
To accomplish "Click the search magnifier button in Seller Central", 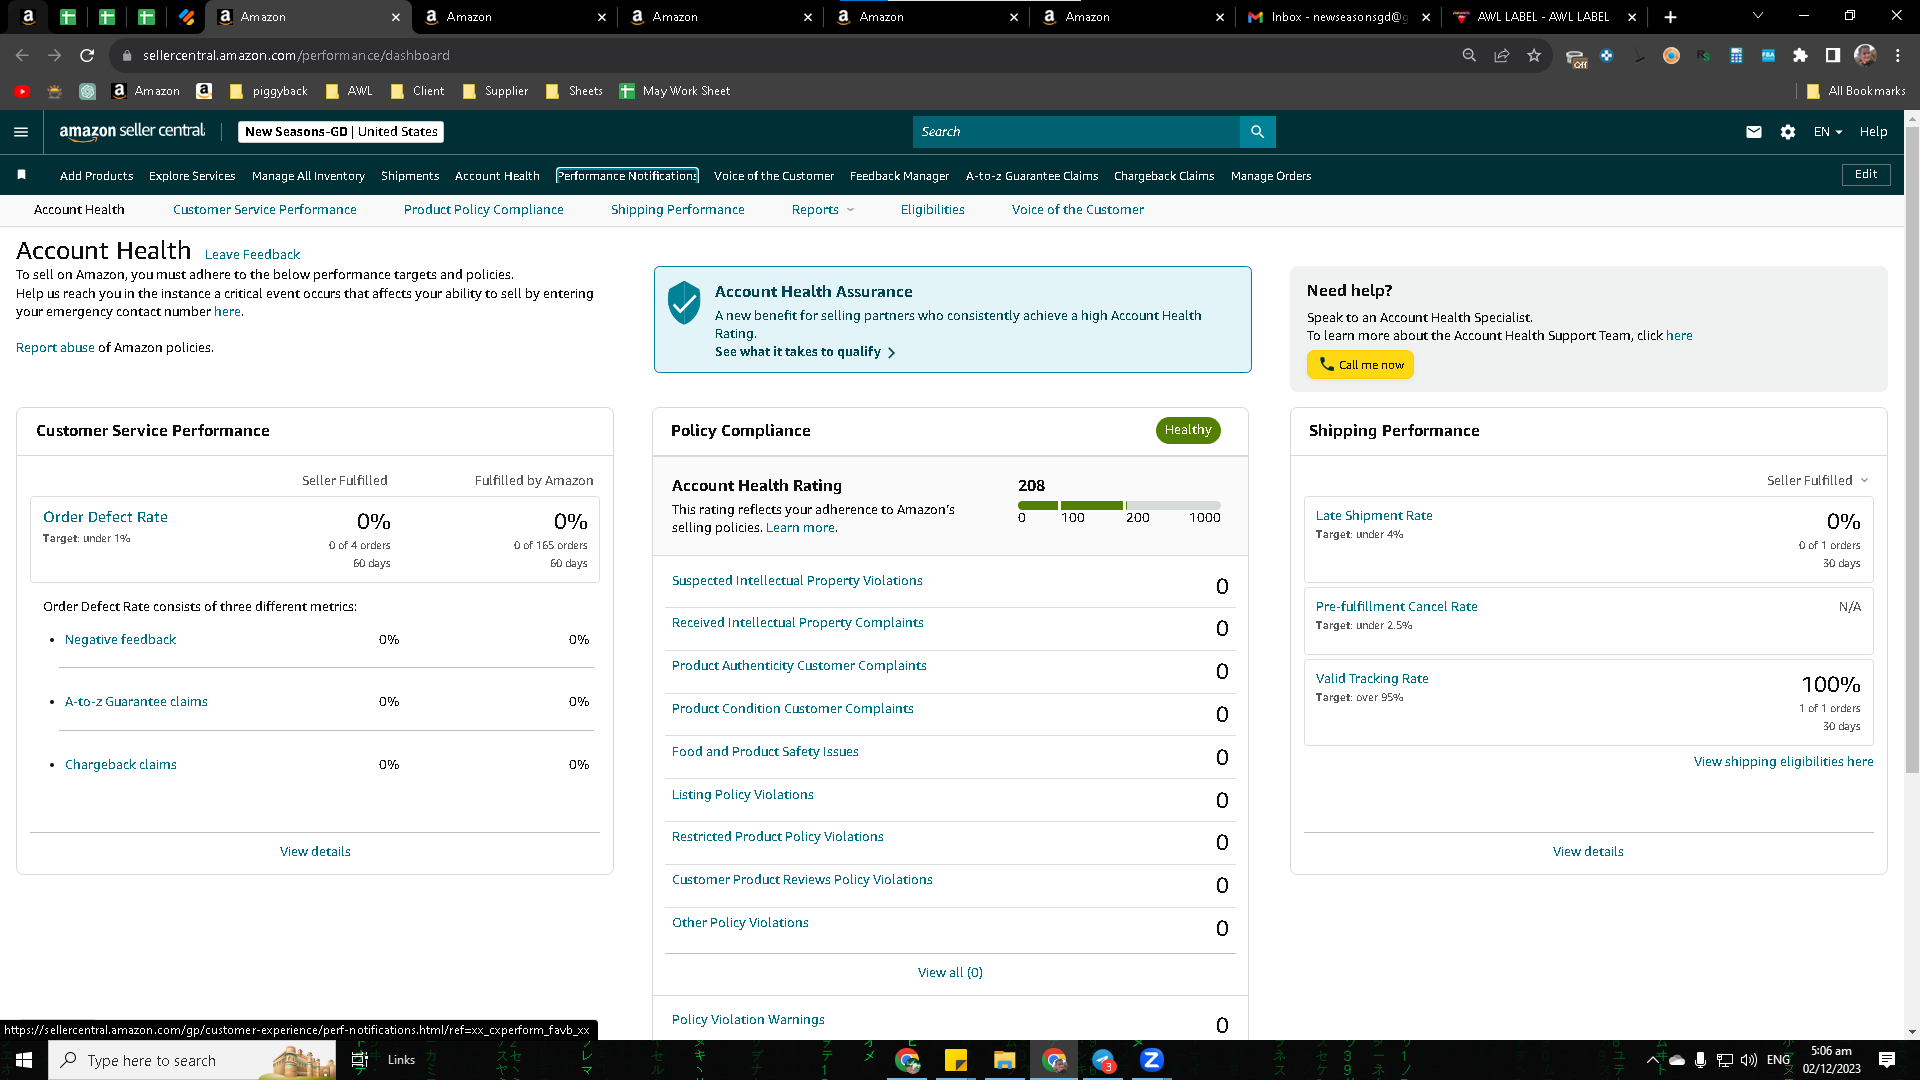I will click(1257, 132).
